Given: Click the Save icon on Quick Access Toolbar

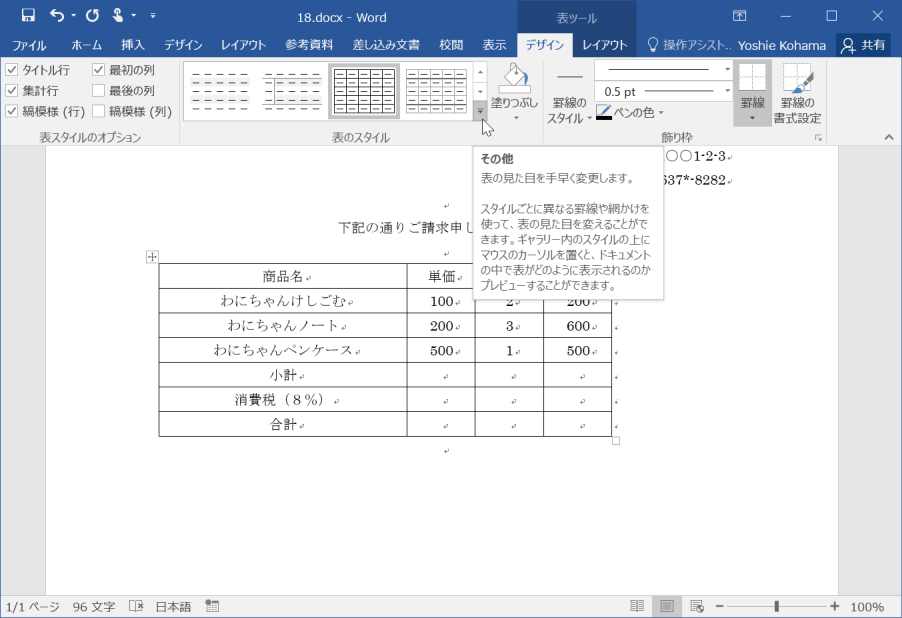Looking at the screenshot, I should pyautogui.click(x=27, y=16).
